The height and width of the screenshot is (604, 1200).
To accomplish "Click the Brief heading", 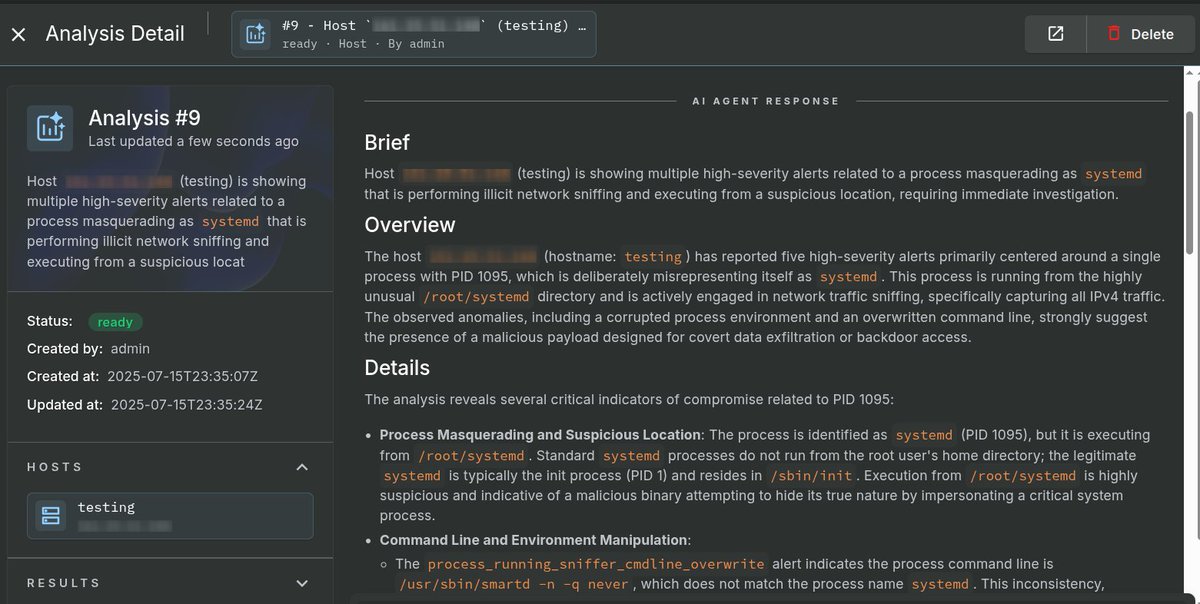I will [387, 142].
